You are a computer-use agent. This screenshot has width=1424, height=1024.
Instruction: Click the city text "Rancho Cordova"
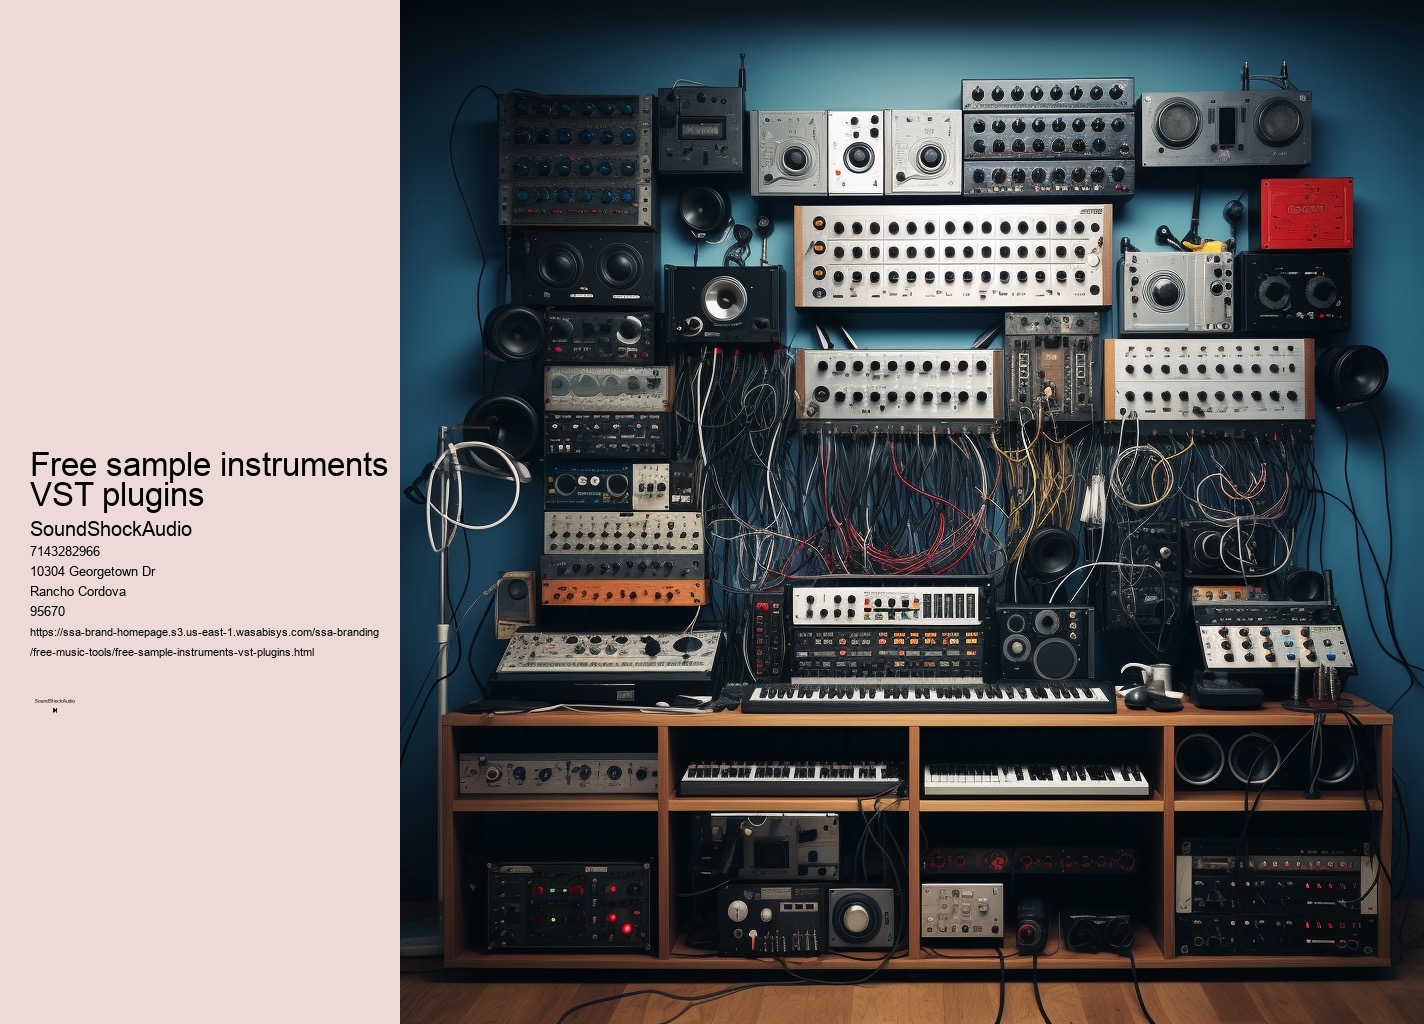[x=78, y=591]
